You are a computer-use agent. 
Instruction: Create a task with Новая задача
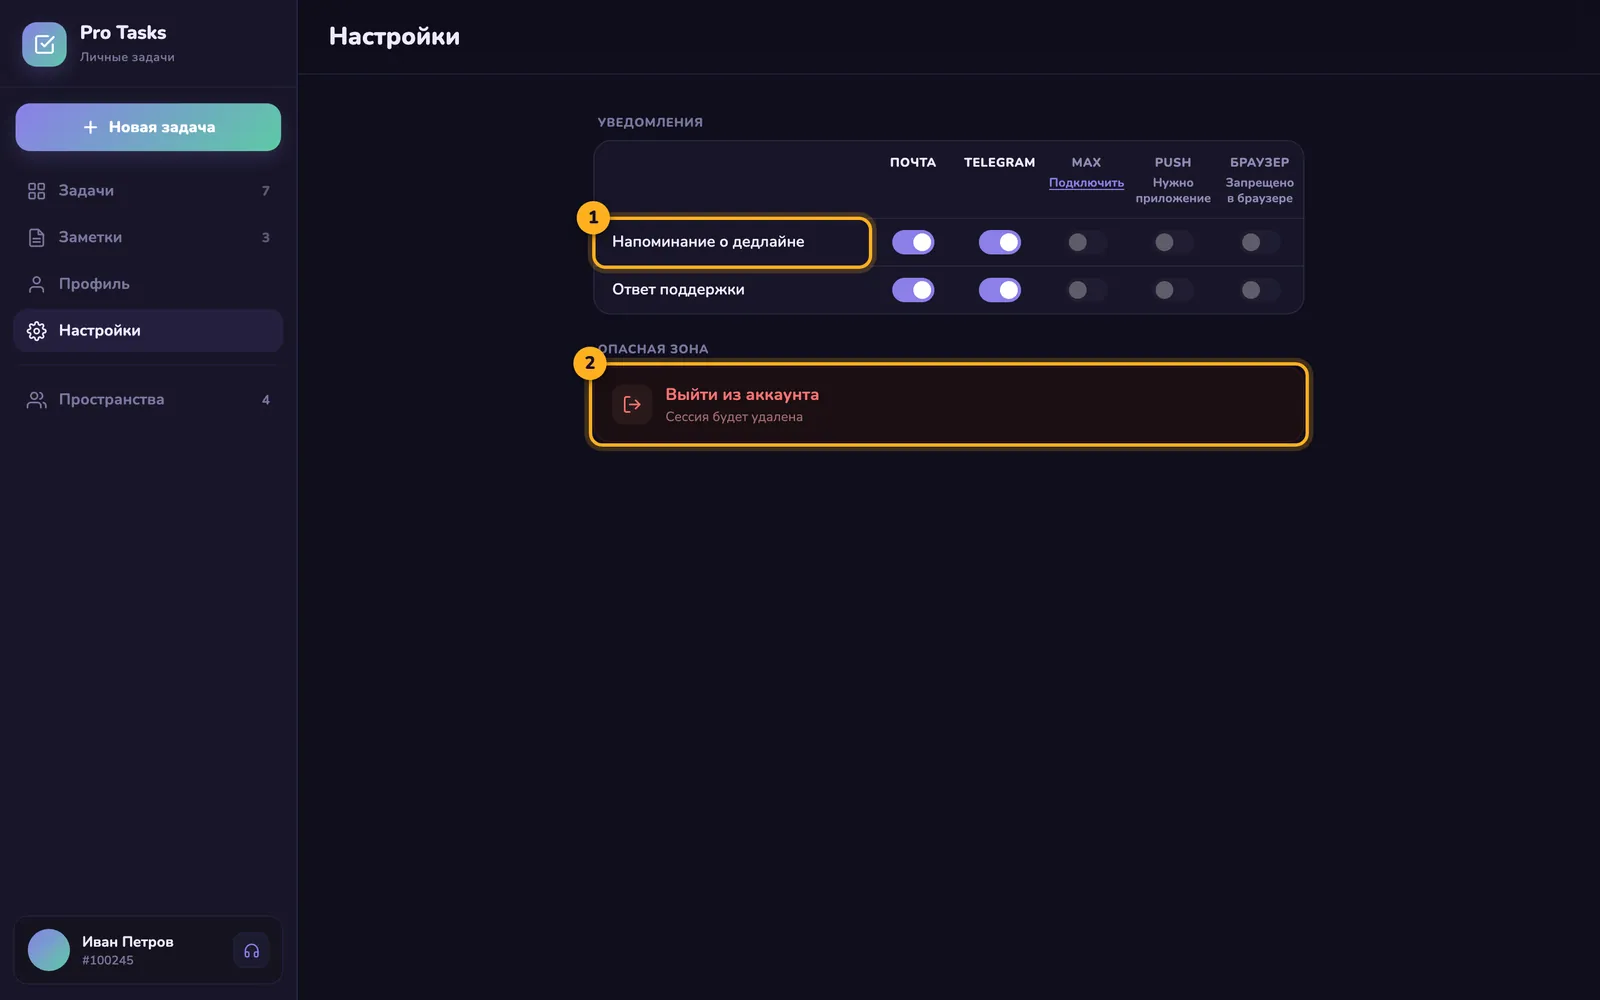(148, 127)
